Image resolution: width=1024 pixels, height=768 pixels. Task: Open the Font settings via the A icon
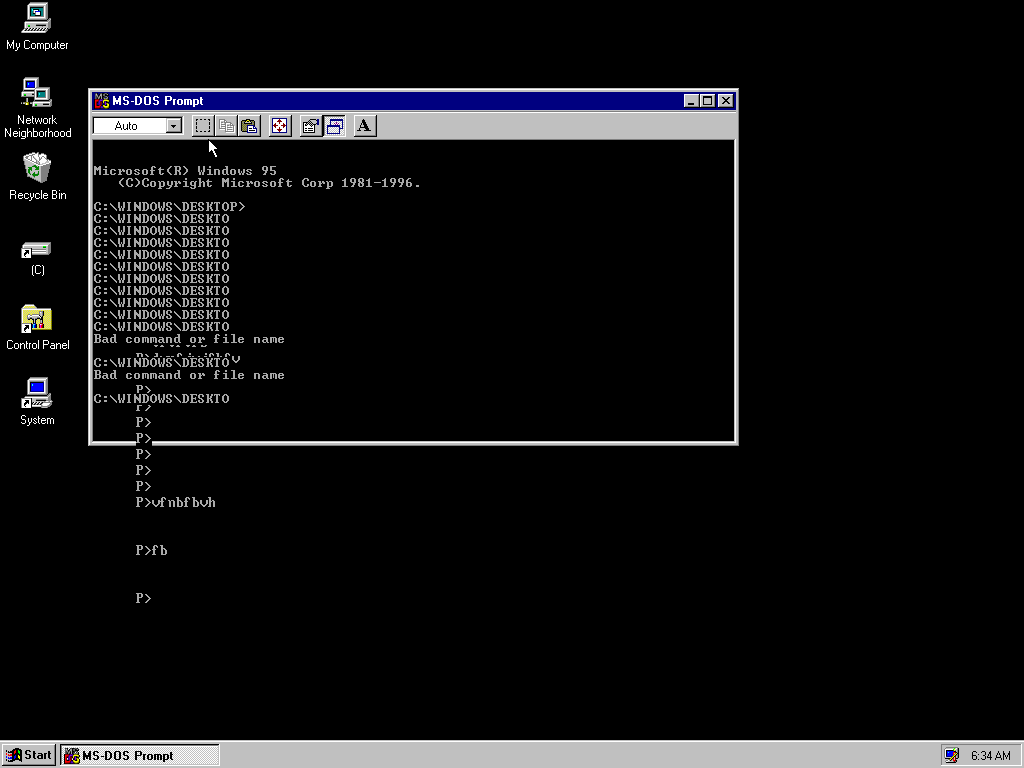[363, 125]
